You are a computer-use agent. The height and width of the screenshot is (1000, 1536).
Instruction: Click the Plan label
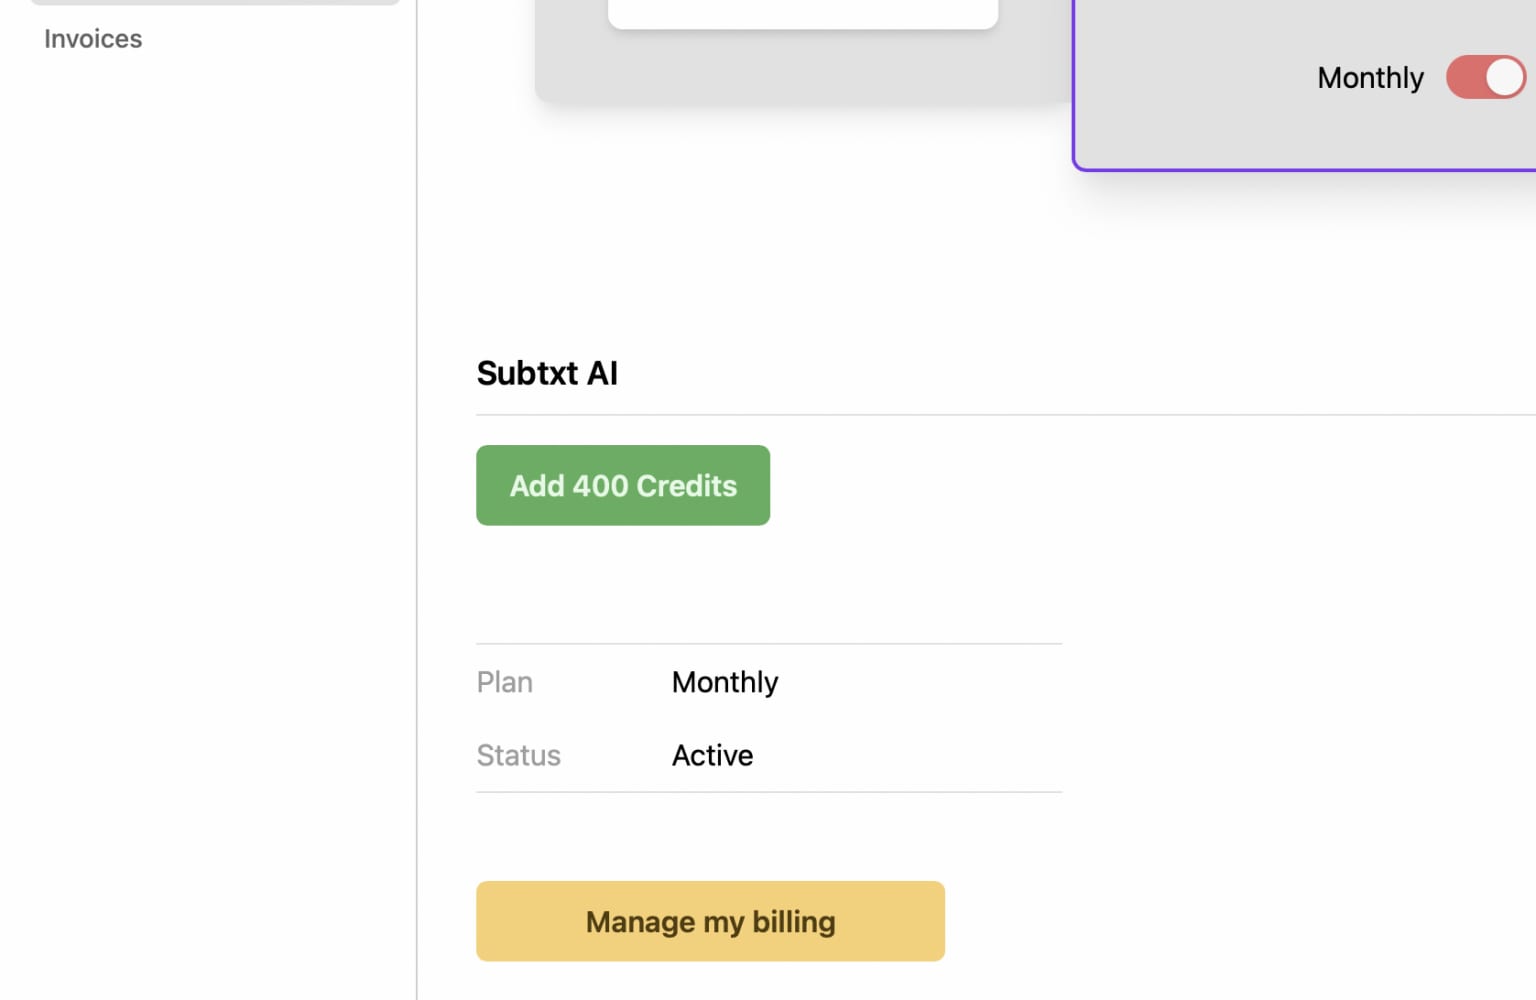(505, 682)
